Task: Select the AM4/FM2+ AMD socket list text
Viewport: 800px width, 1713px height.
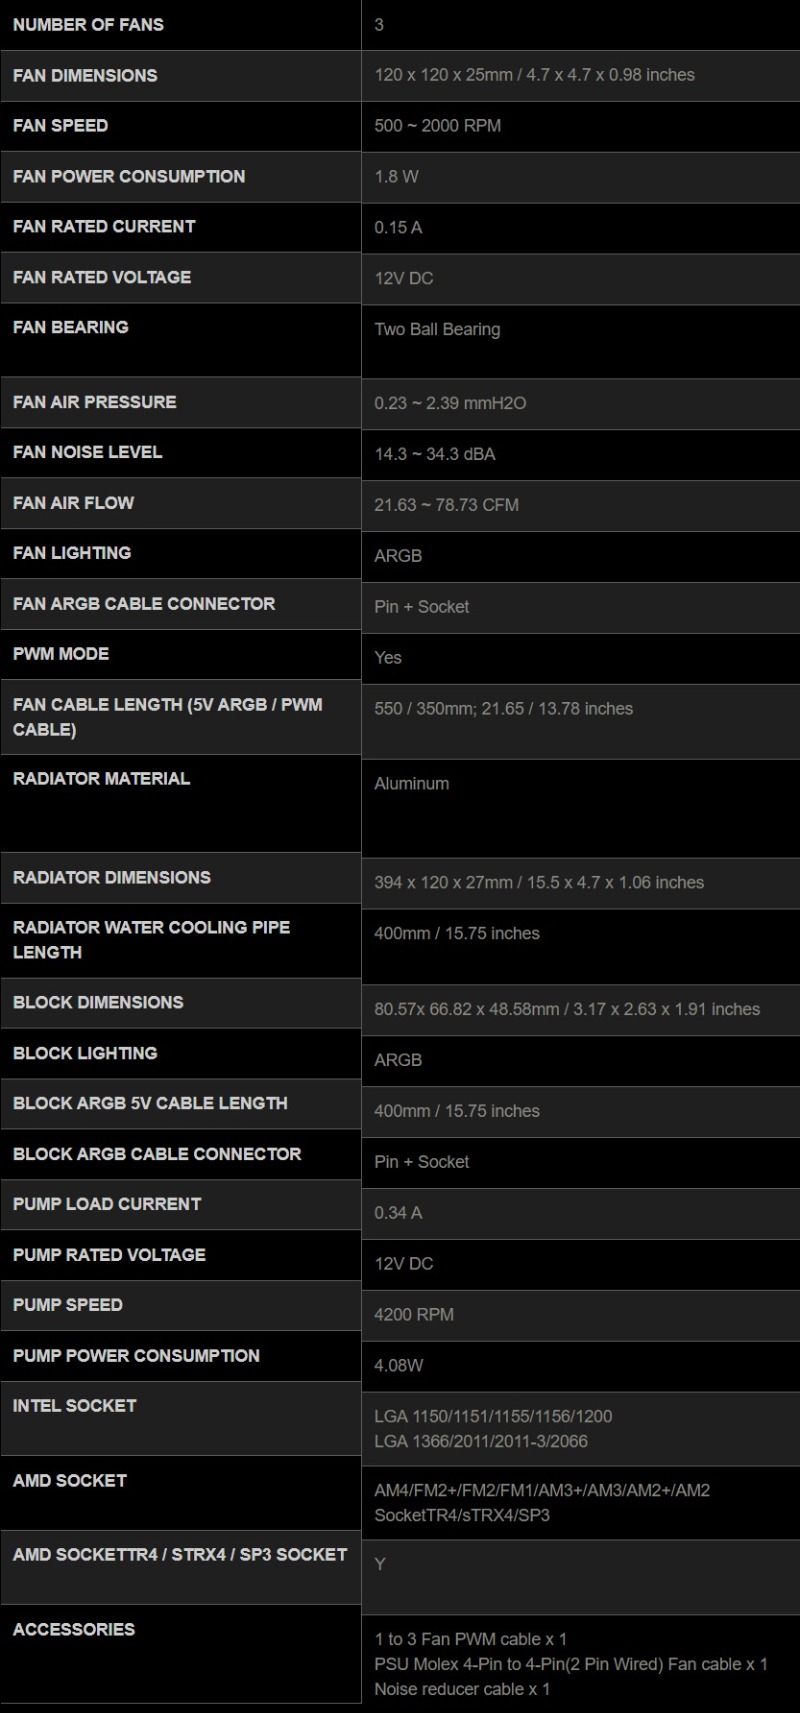Action: pos(541,1491)
